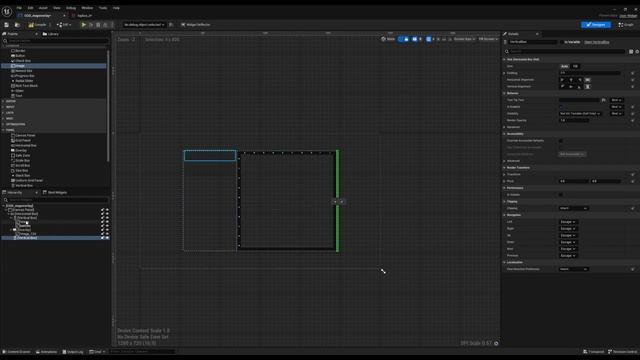The height and width of the screenshot is (360, 640).
Task: Set Size to Fill in slot settings
Action: click(575, 66)
